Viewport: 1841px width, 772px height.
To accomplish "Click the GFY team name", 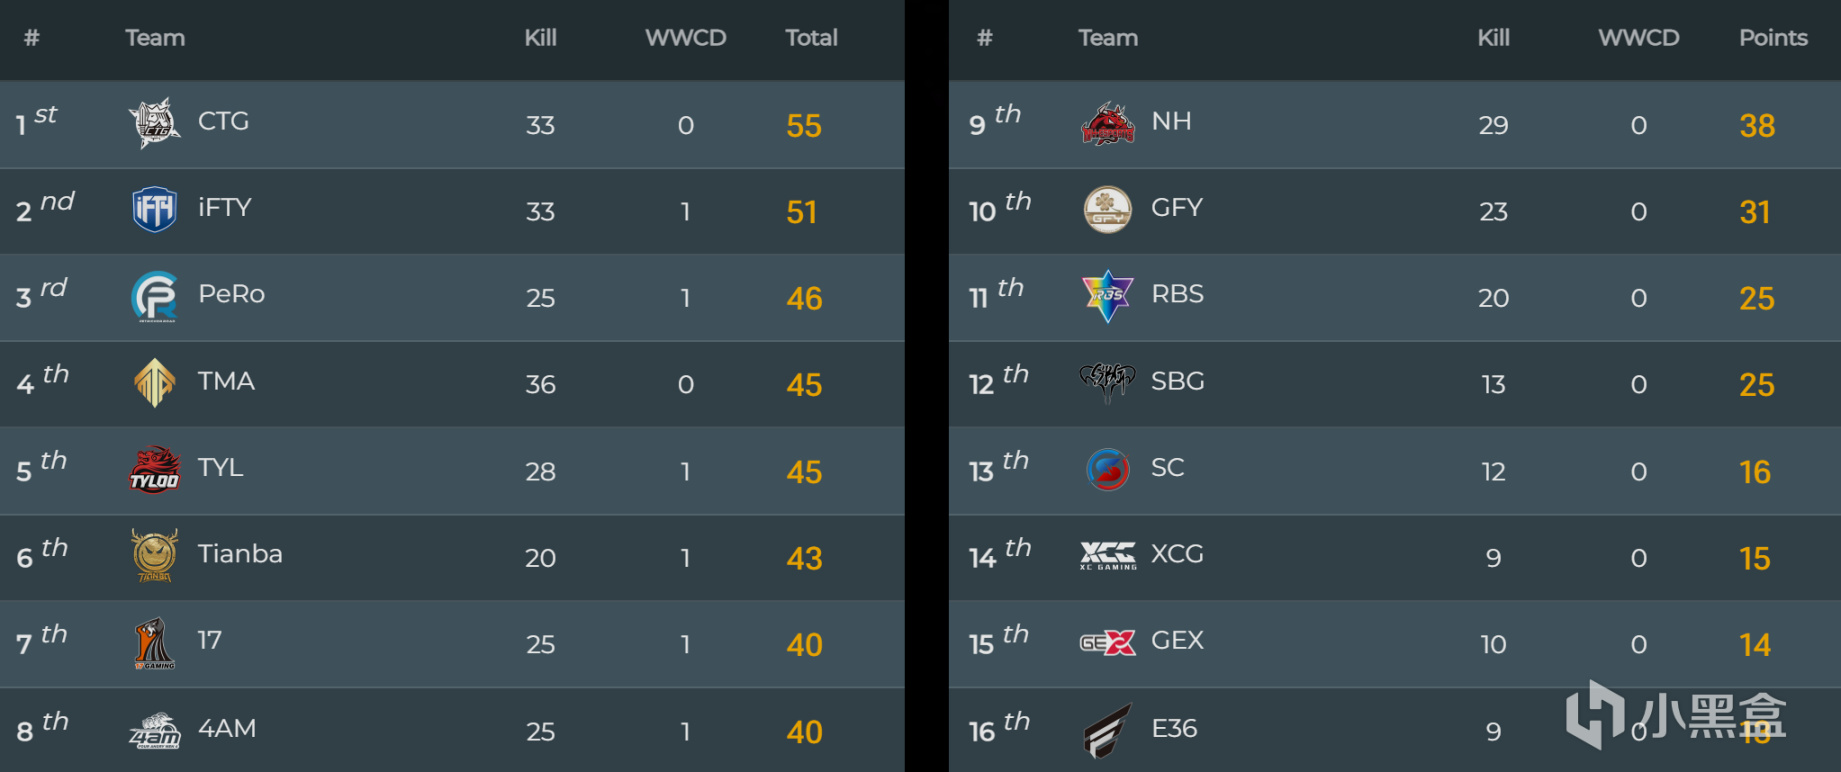I will click(x=1177, y=208).
